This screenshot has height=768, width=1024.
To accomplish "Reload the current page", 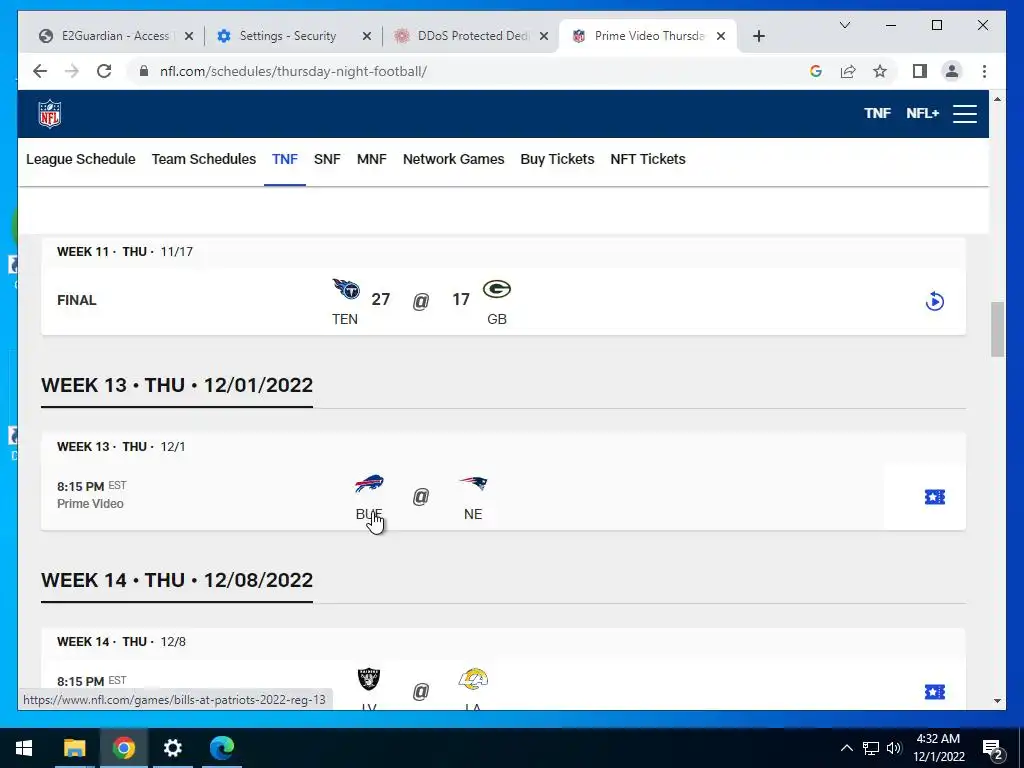I will (104, 71).
